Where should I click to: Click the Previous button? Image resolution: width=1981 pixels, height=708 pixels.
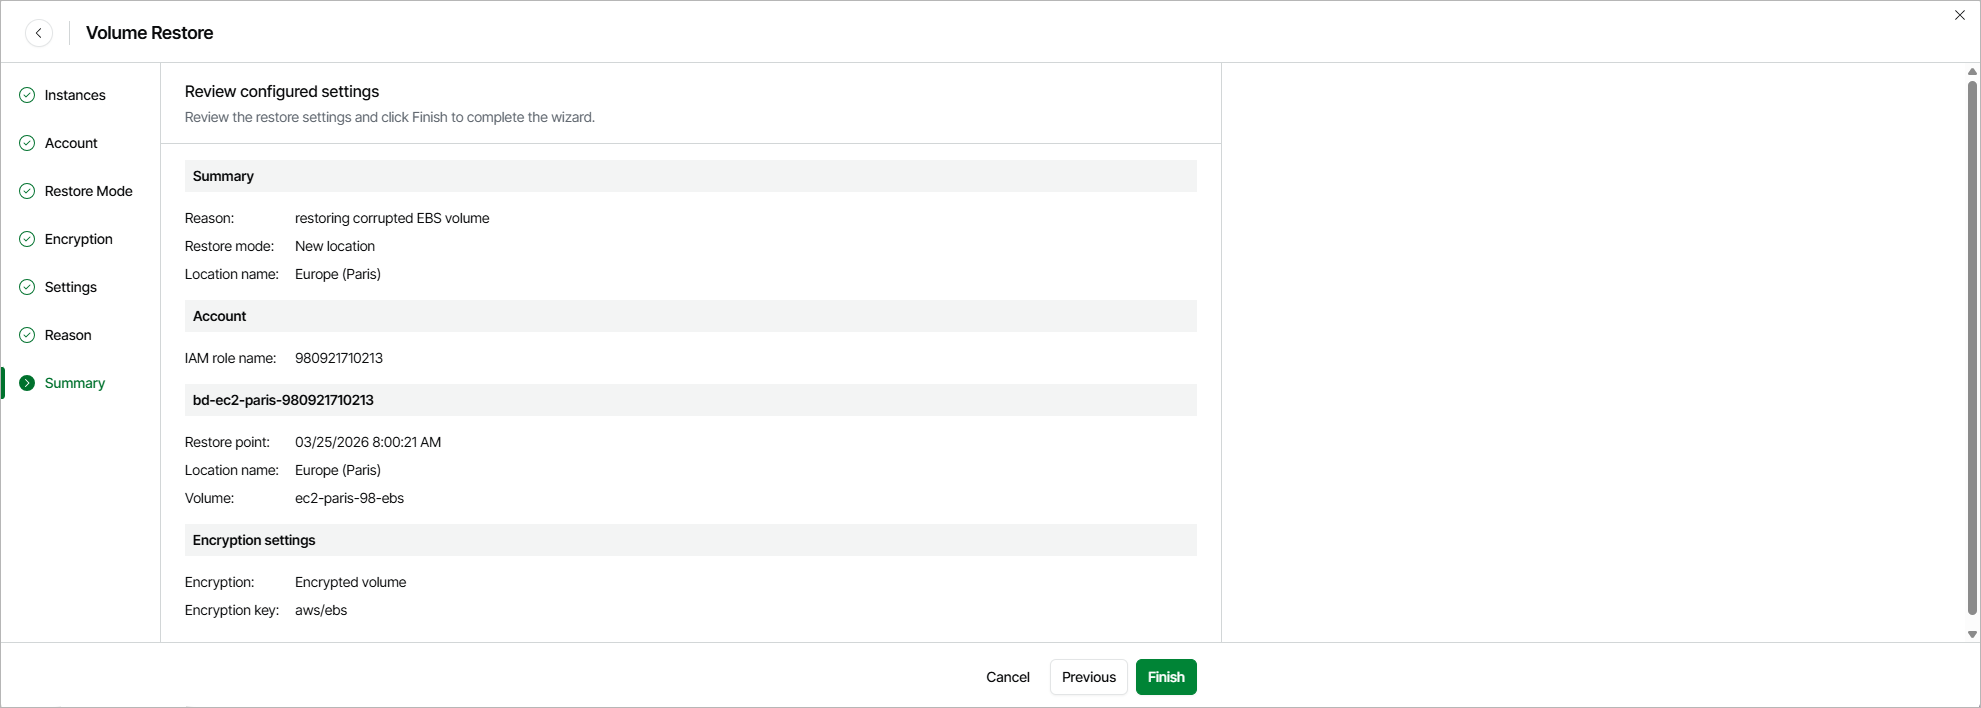[1088, 677]
